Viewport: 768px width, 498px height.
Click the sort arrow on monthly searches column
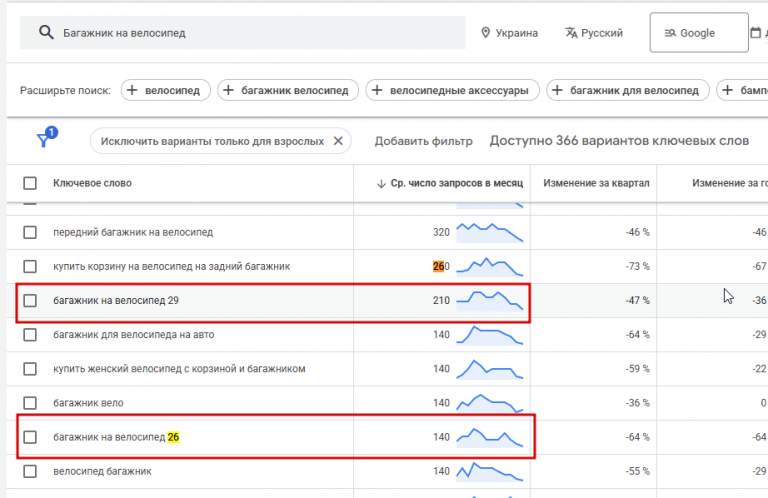(381, 183)
